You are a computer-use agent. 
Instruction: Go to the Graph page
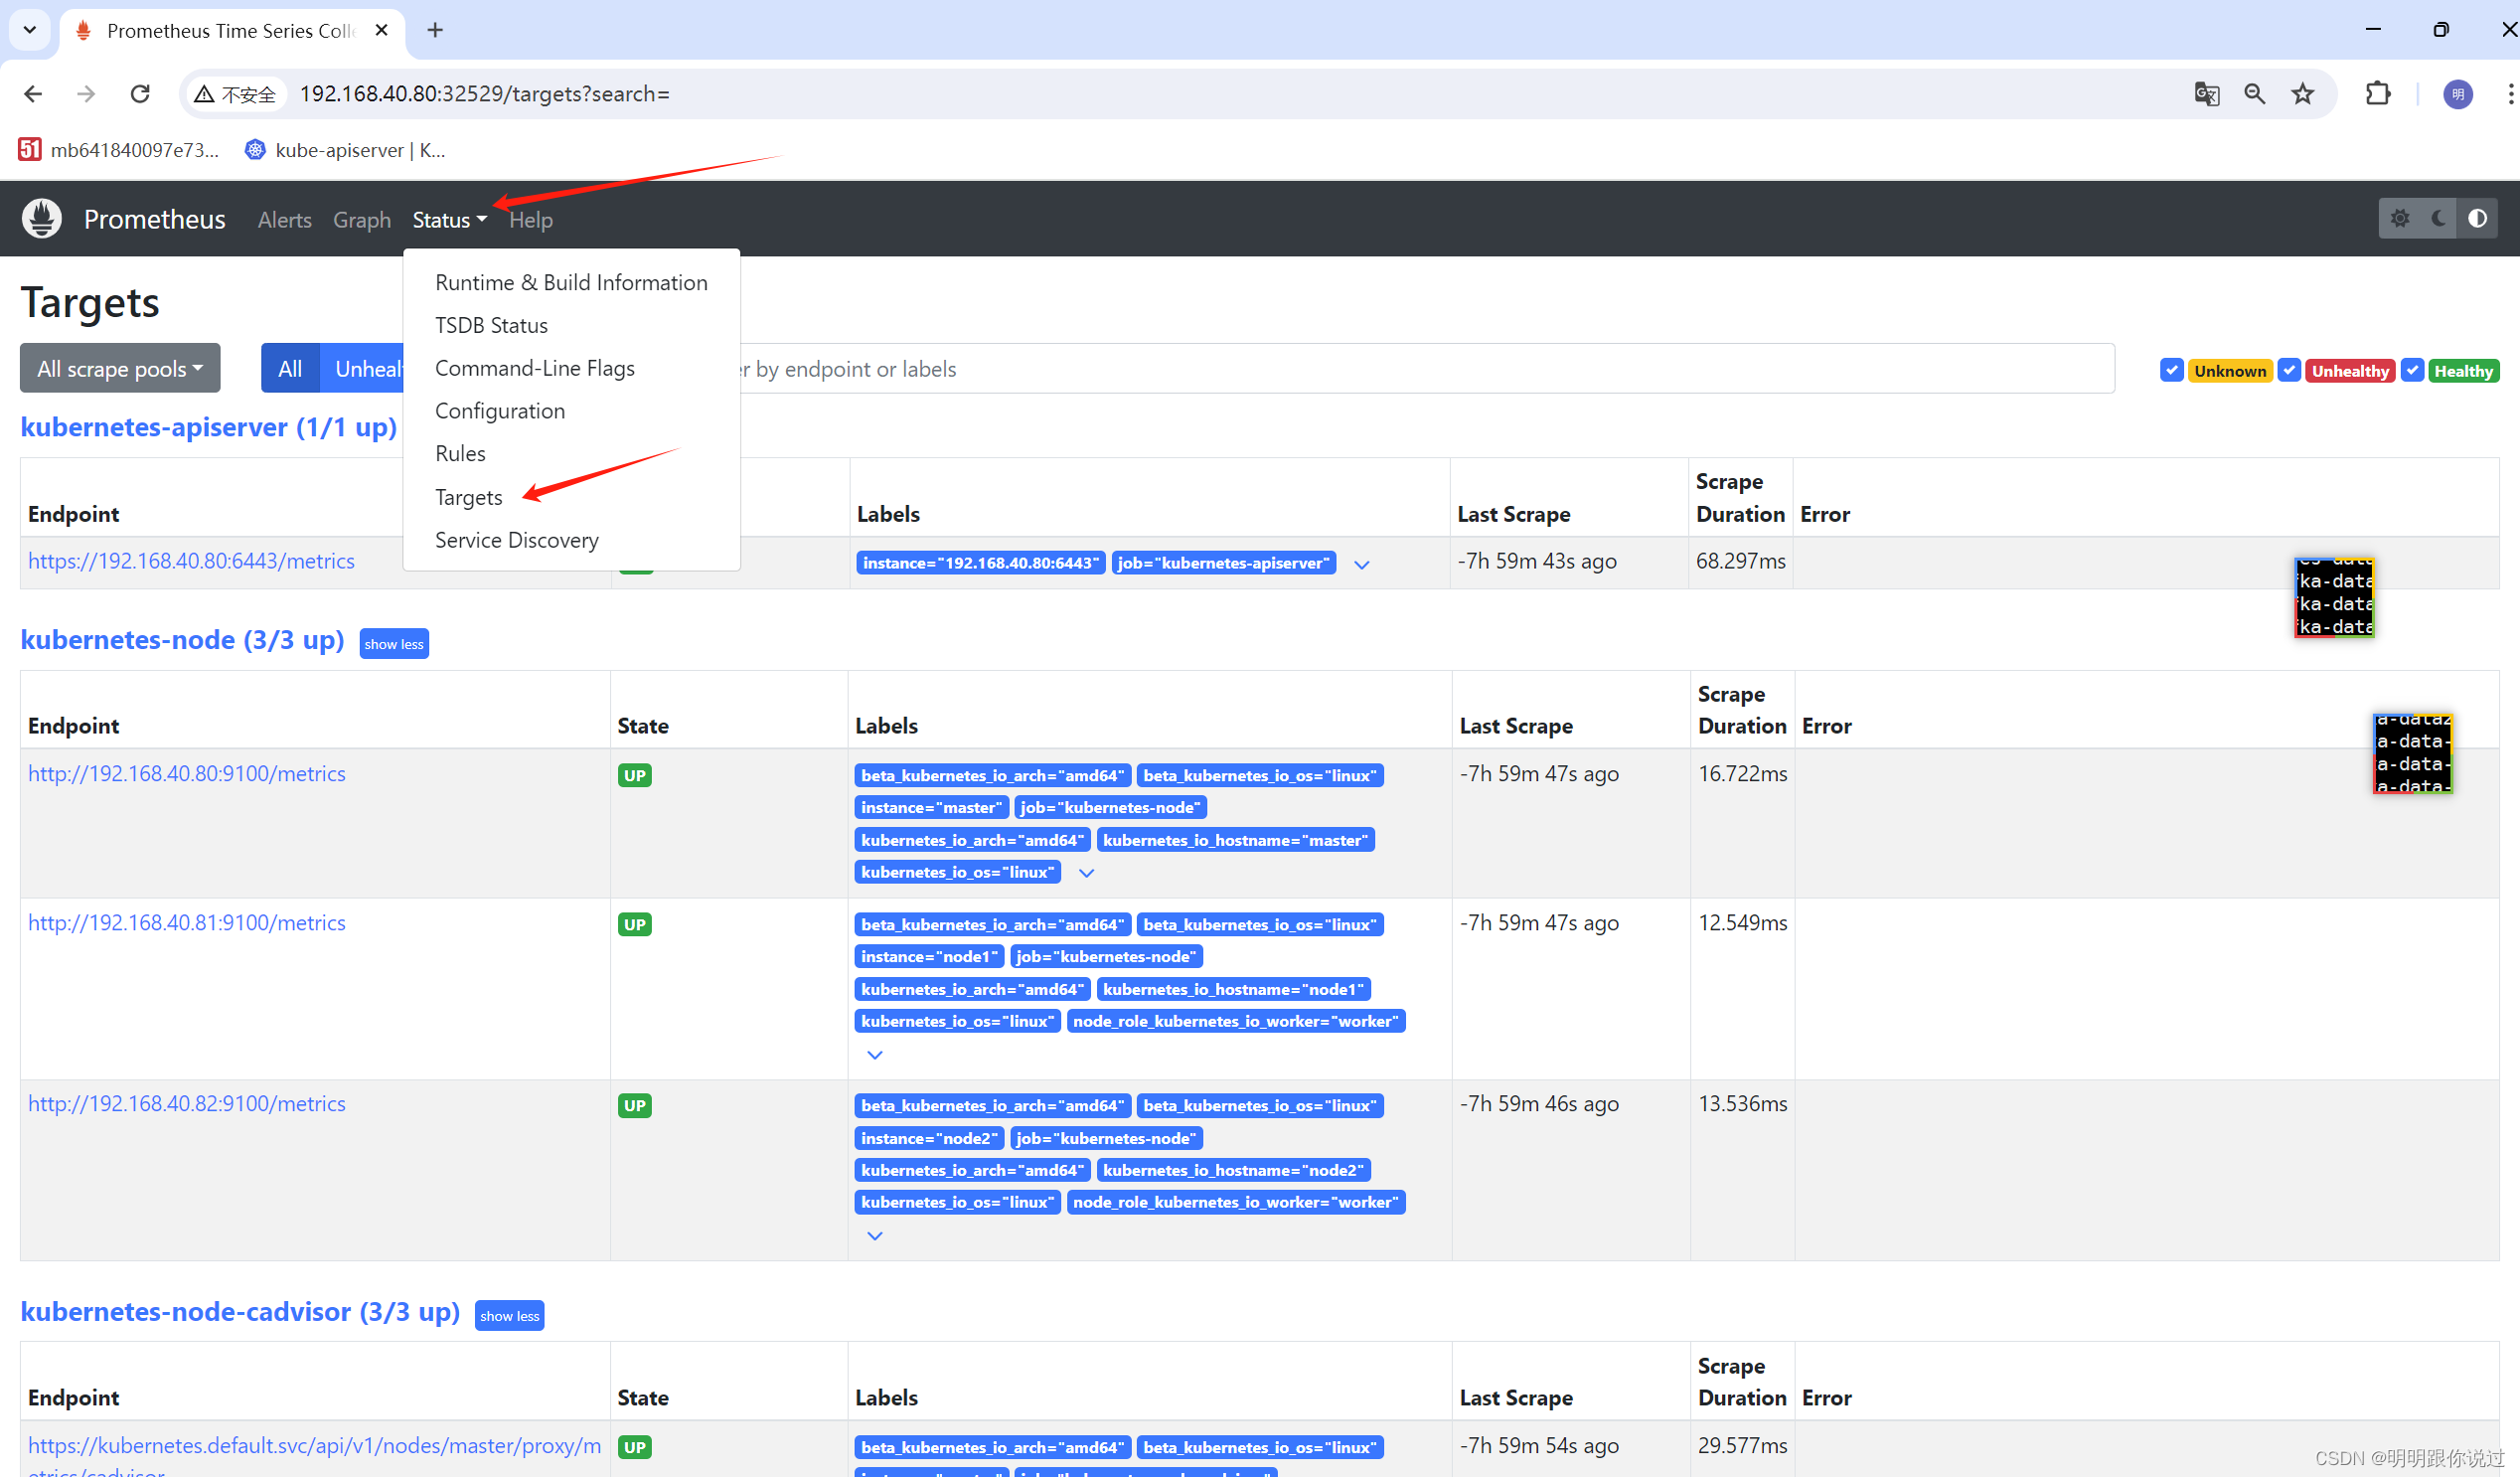pyautogui.click(x=362, y=220)
